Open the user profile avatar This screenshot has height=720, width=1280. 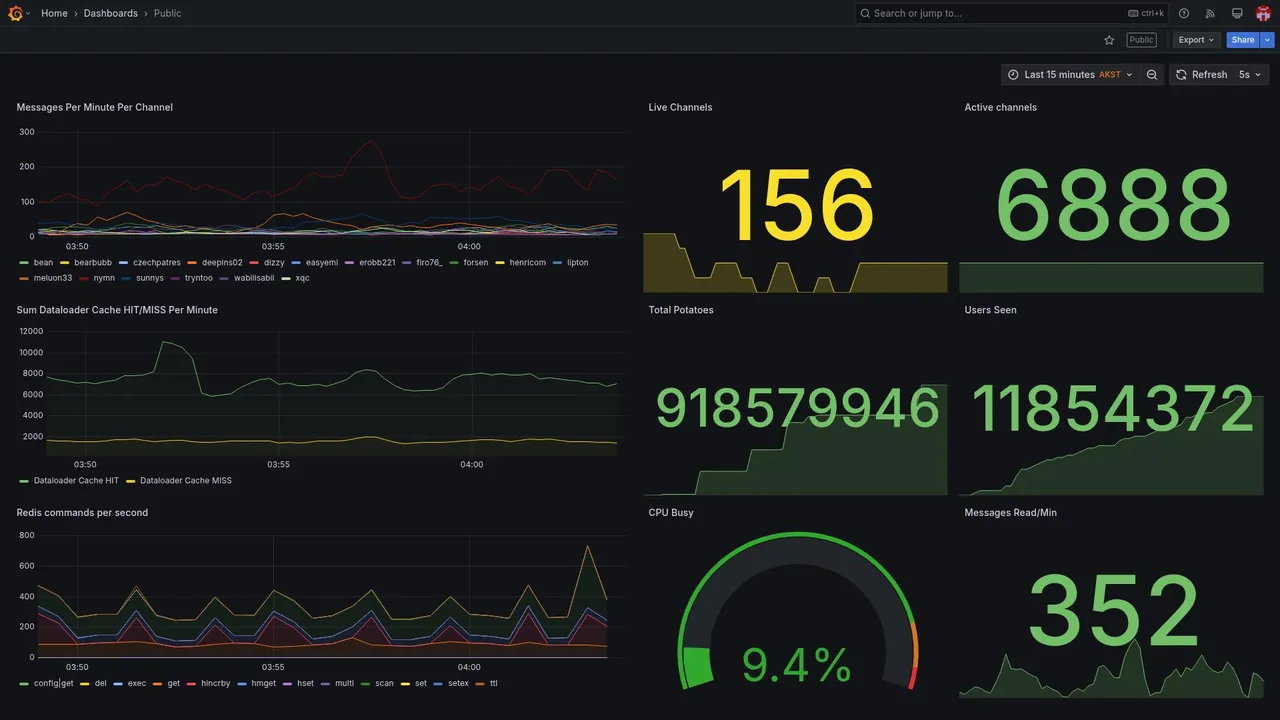[x=1263, y=13]
